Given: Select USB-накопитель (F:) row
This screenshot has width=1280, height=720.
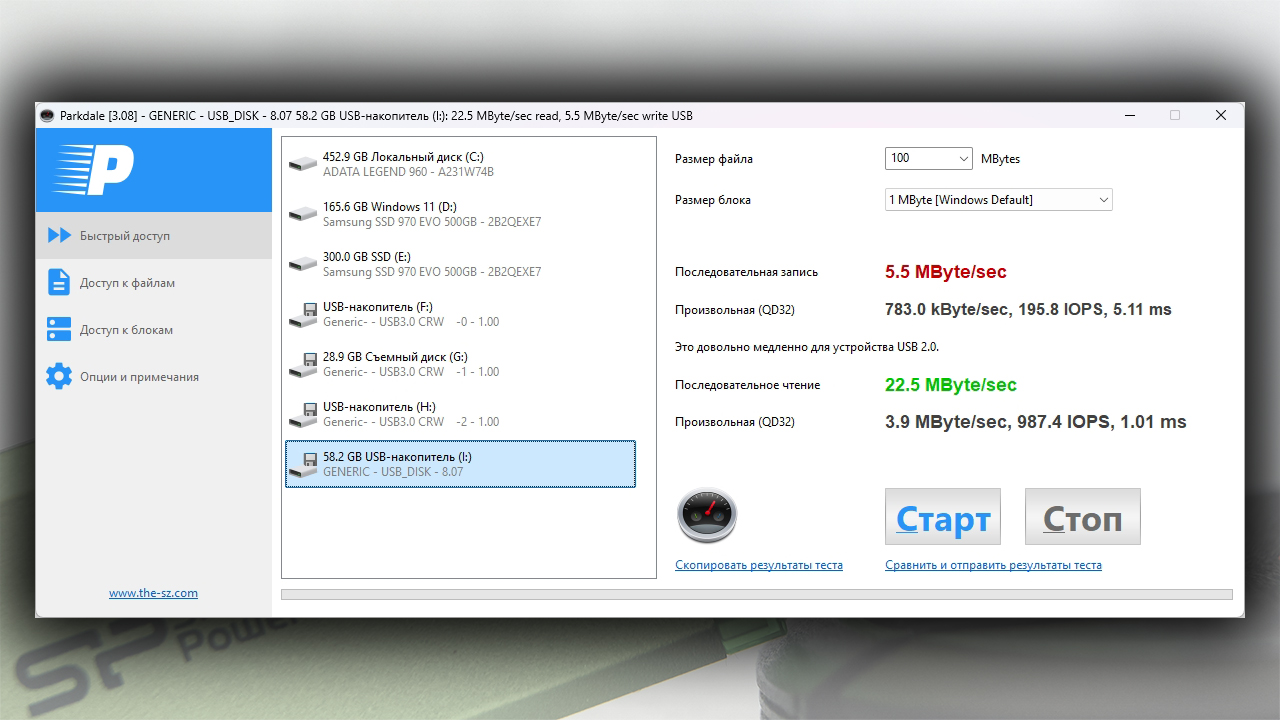Looking at the screenshot, I should point(460,314).
